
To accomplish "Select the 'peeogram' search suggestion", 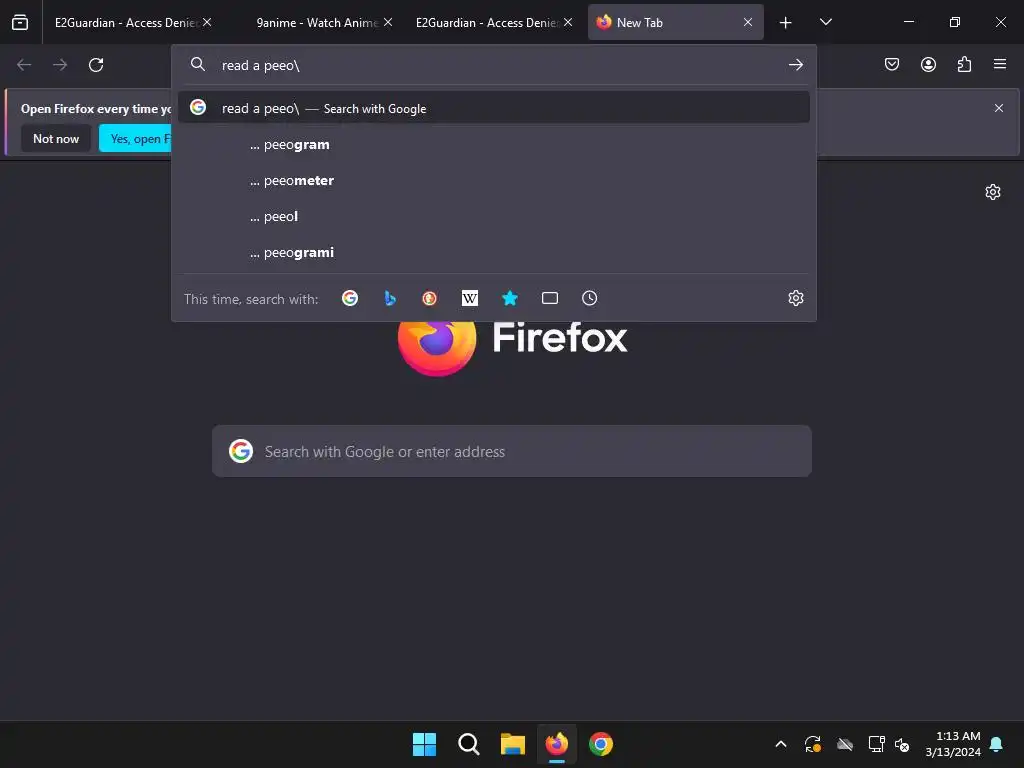I will pos(494,144).
